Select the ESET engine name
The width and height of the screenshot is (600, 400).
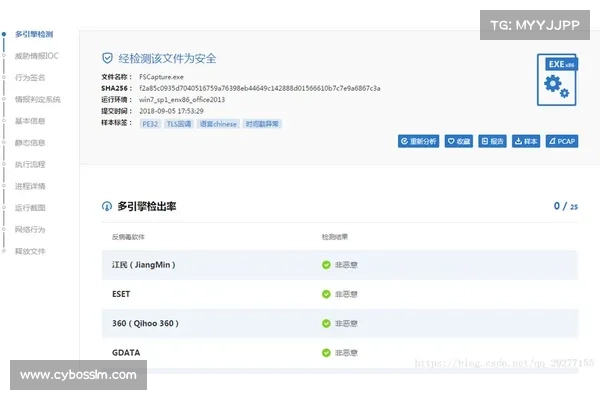click(x=121, y=294)
